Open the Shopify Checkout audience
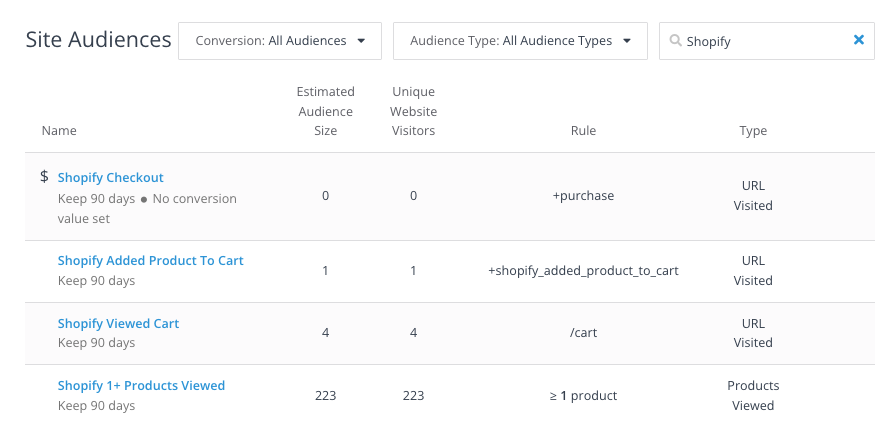Image resolution: width=886 pixels, height=445 pixels. tap(110, 178)
